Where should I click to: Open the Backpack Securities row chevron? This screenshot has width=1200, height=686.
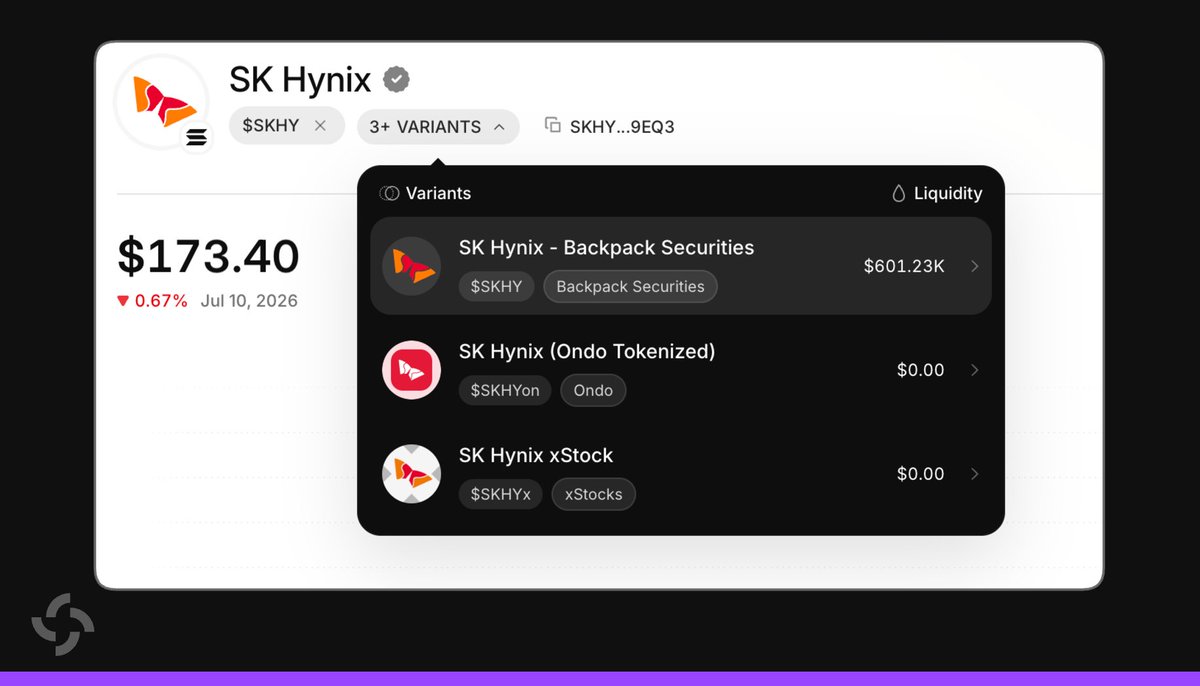coord(975,266)
